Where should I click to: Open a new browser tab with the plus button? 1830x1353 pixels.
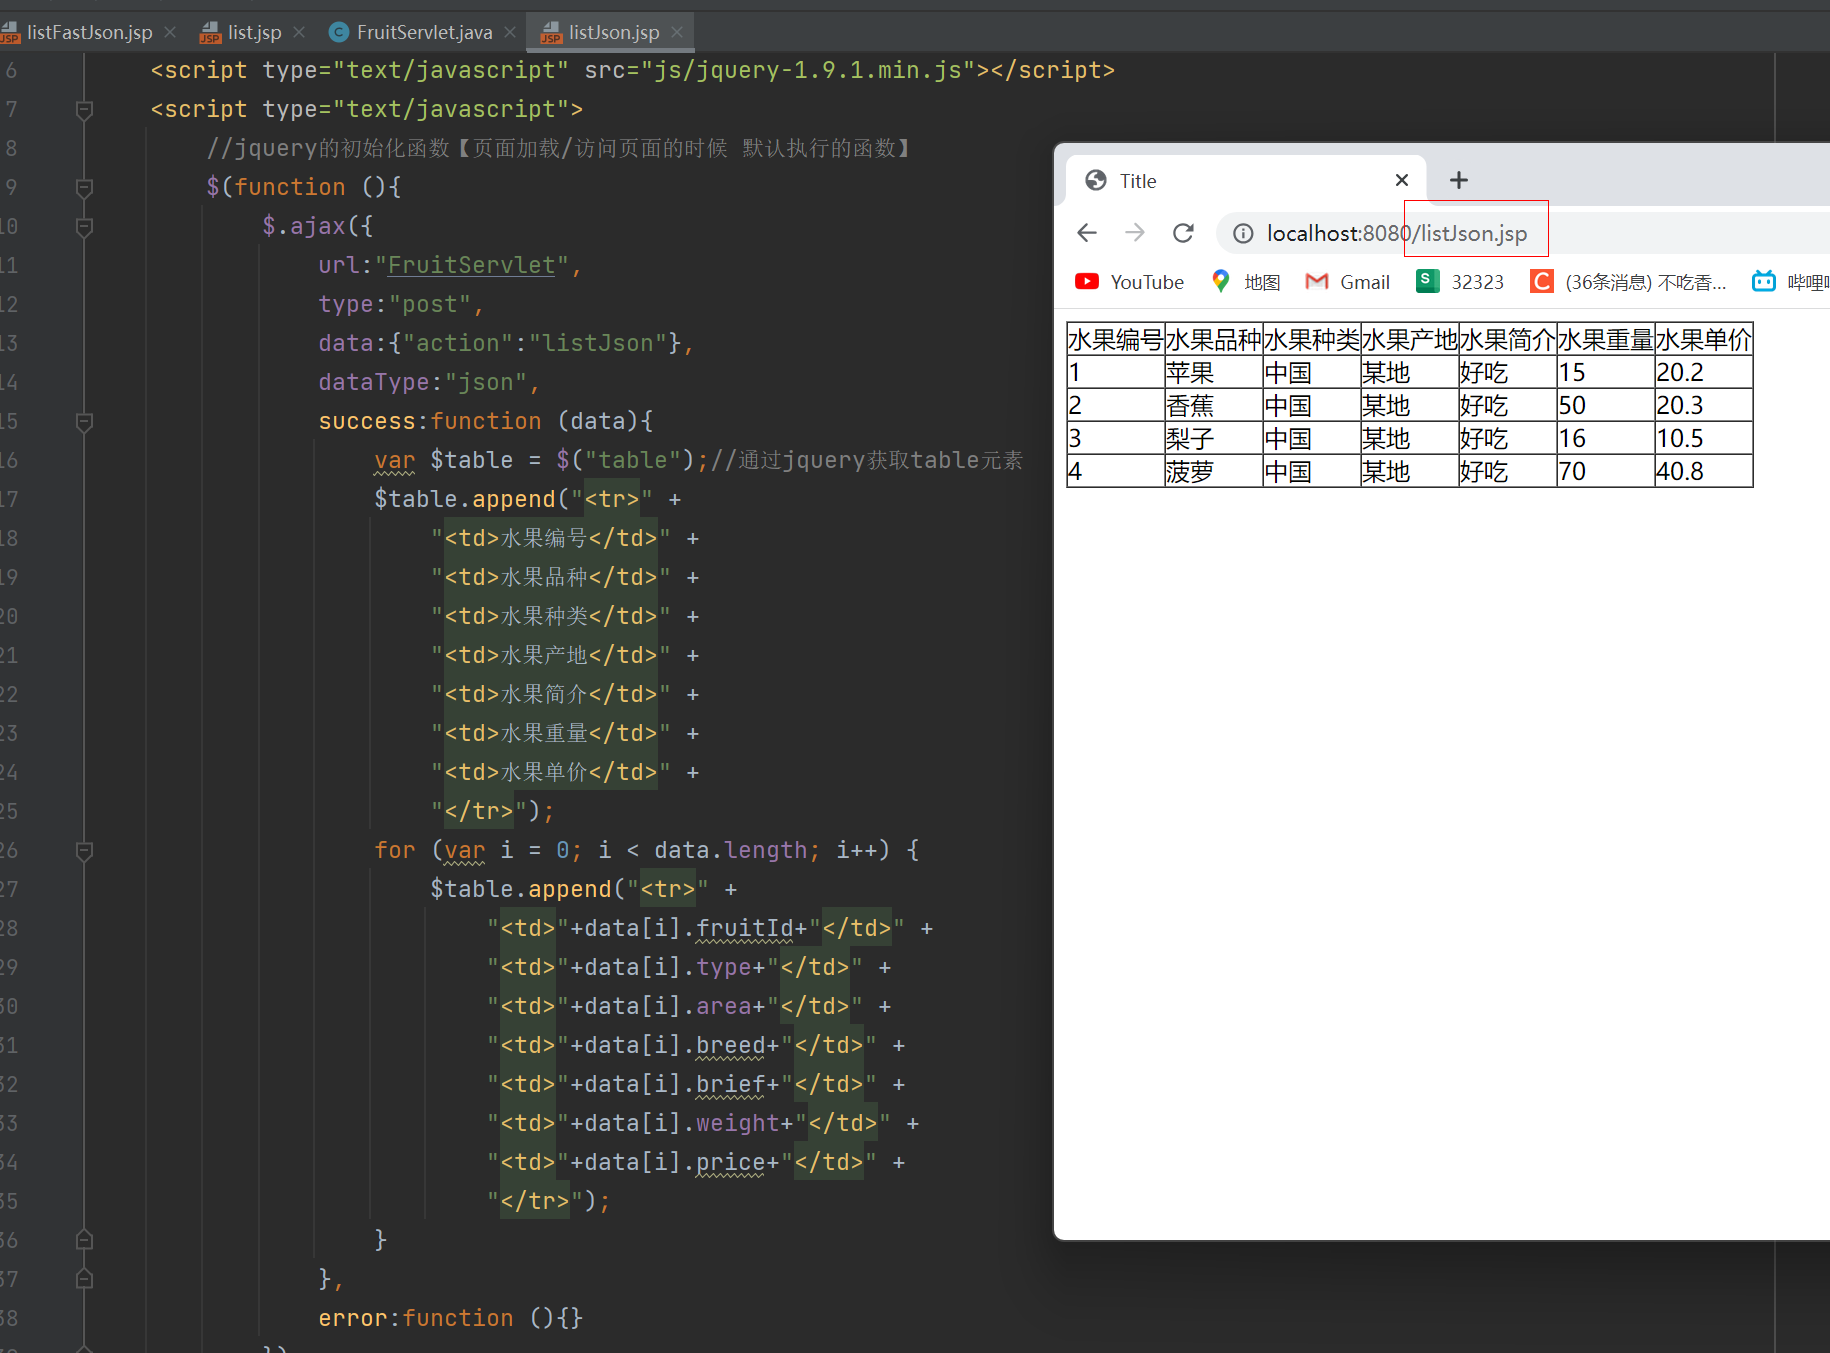(x=1458, y=180)
